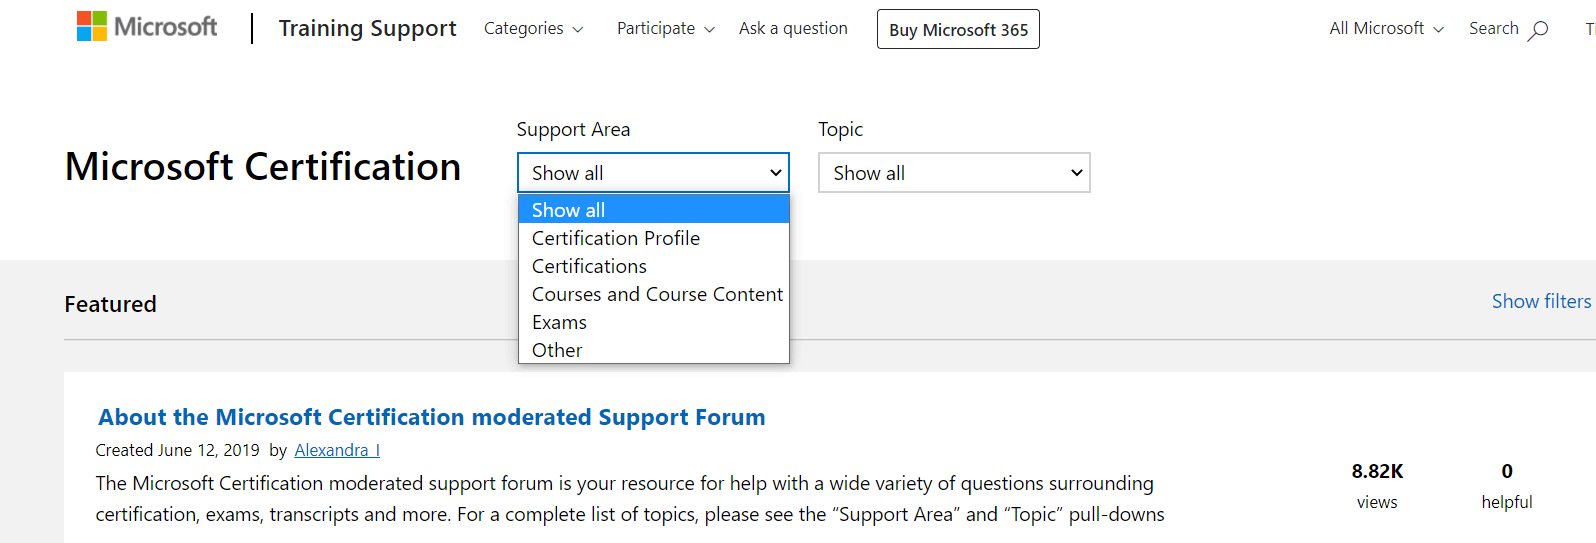Open the Topic dropdown
This screenshot has width=1596, height=543.
click(954, 172)
